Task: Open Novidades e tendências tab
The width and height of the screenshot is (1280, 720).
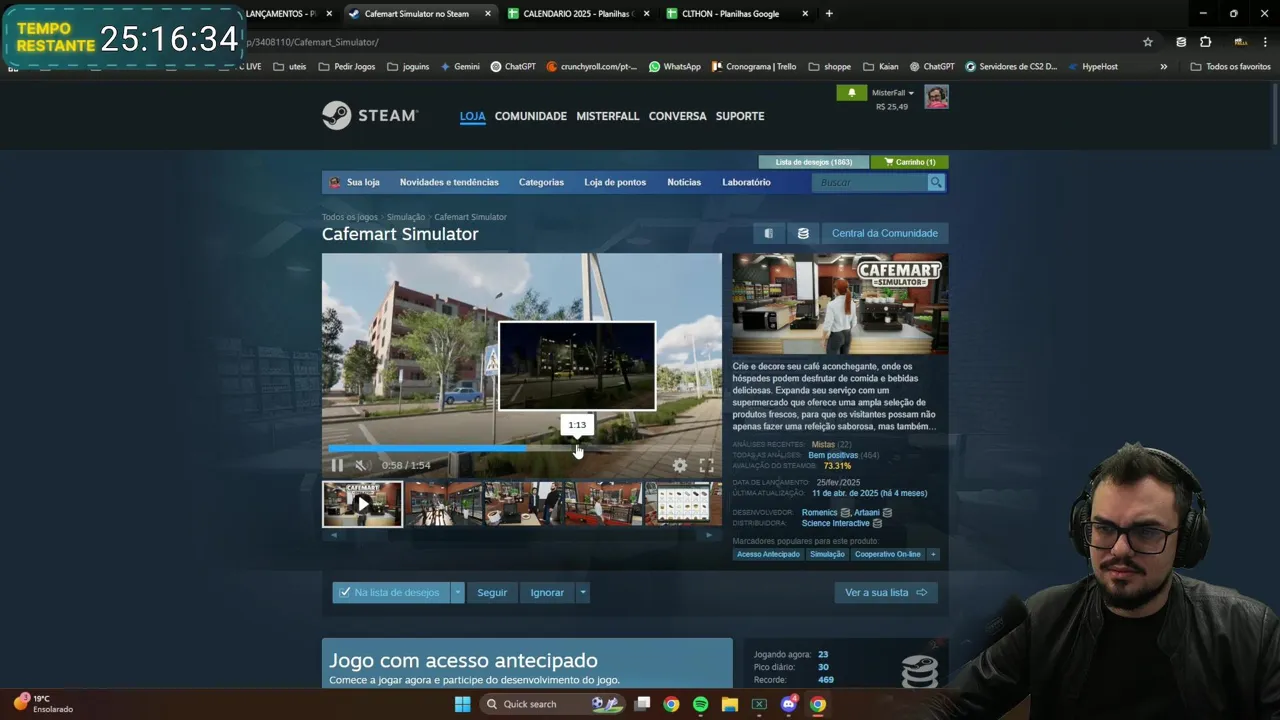Action: 449,182
